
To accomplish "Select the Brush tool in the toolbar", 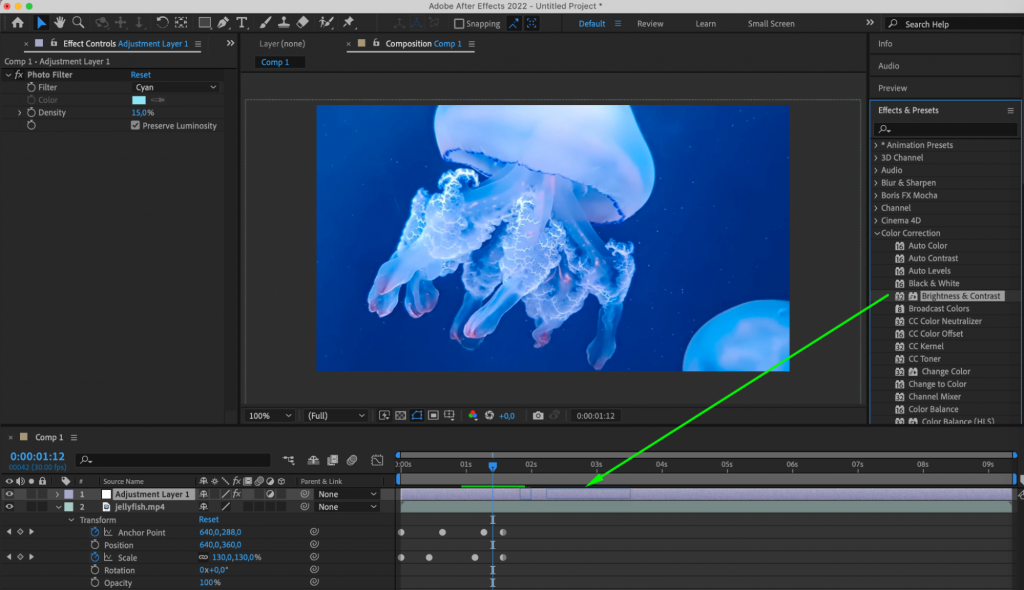I will 265,21.
